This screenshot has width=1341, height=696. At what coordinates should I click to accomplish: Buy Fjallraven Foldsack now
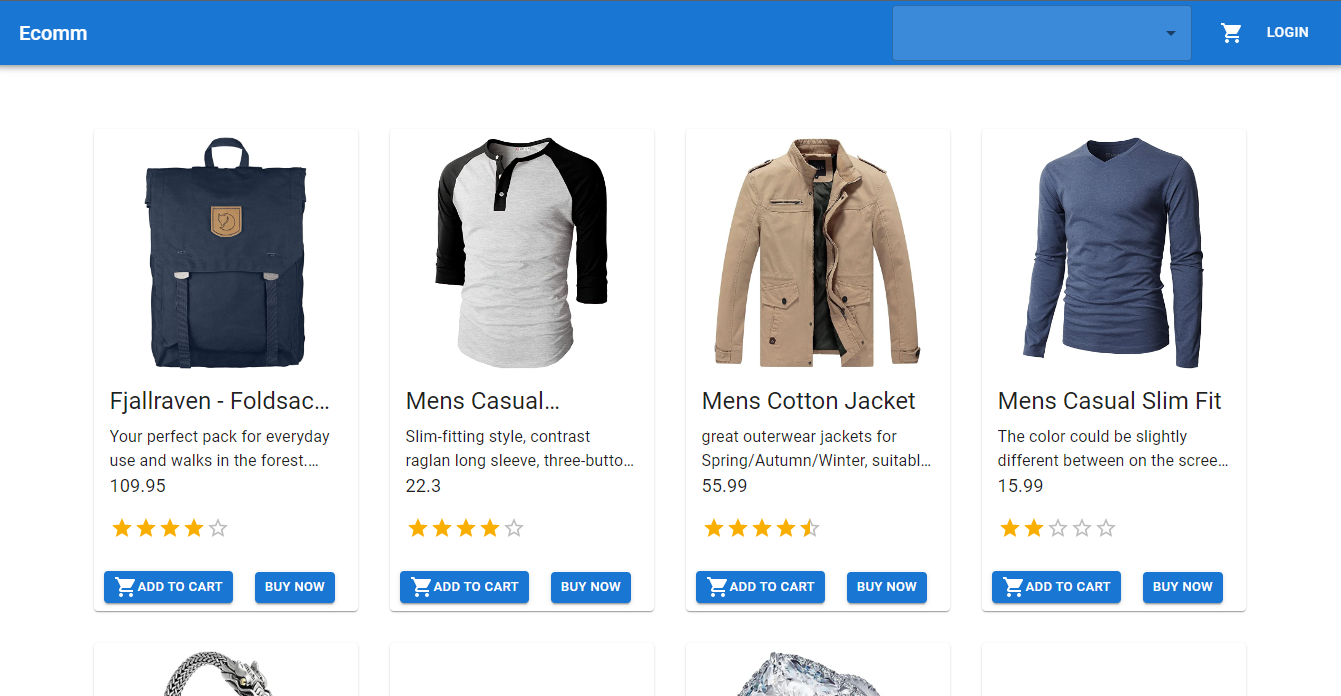pyautogui.click(x=295, y=587)
